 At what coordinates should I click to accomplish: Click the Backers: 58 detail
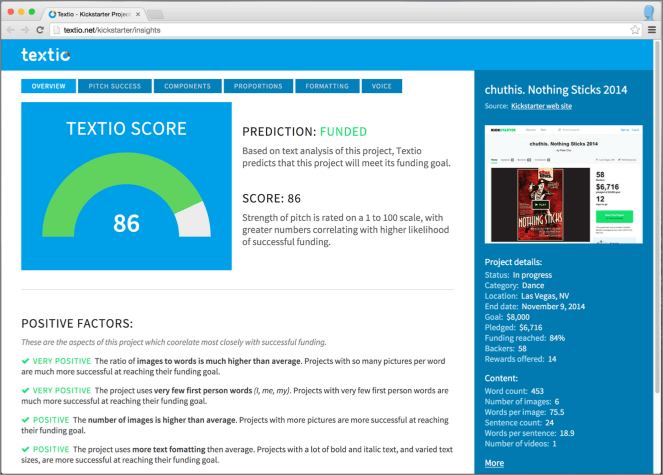(x=505, y=349)
